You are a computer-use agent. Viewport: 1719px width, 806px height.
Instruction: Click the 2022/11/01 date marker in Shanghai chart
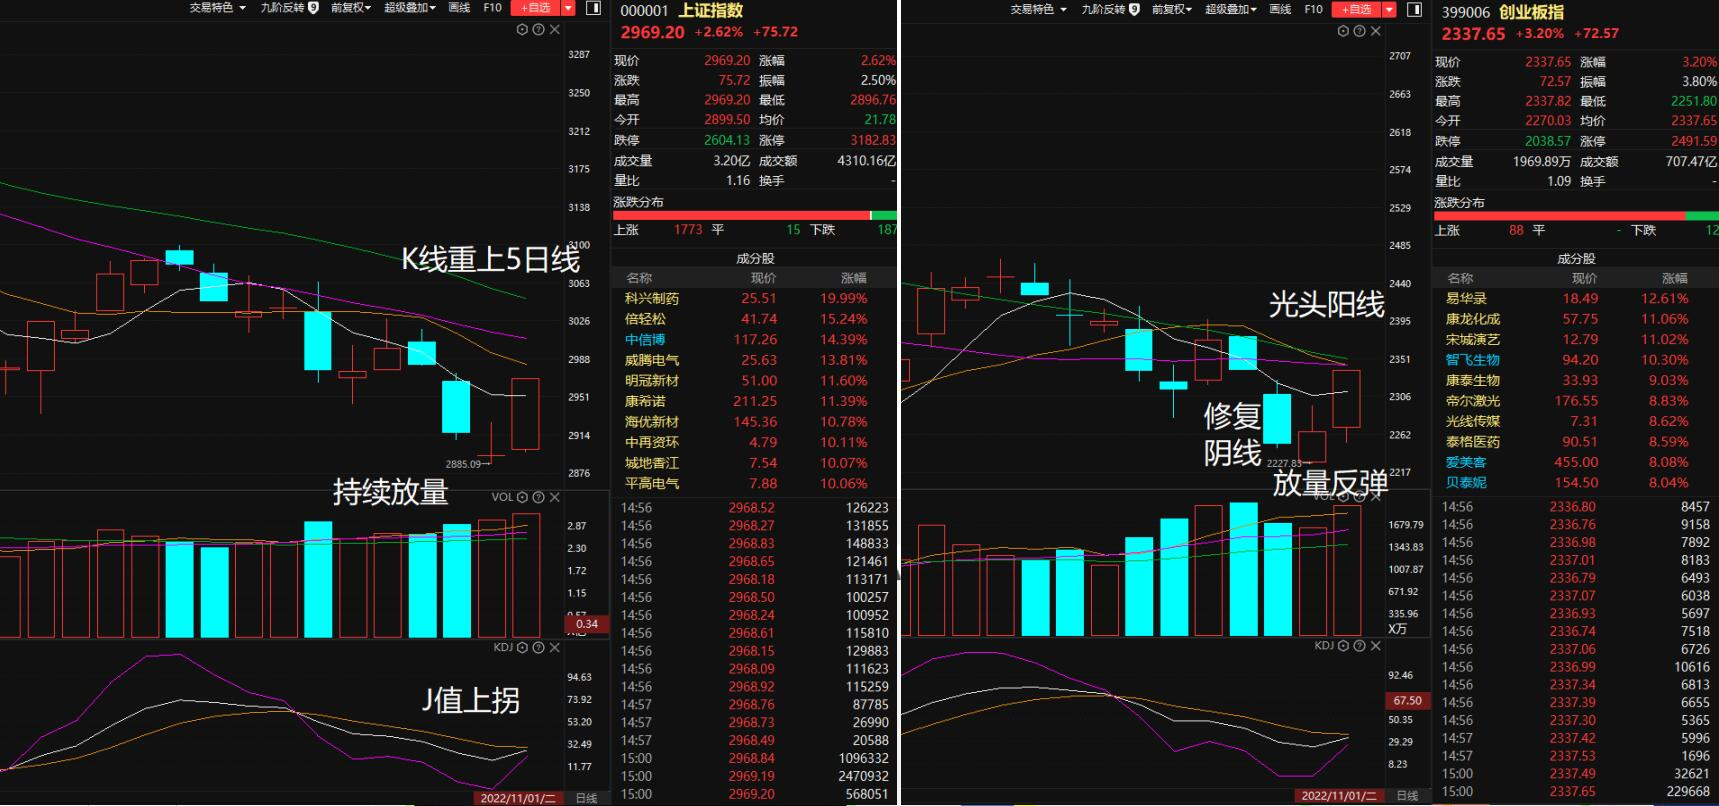point(516,798)
